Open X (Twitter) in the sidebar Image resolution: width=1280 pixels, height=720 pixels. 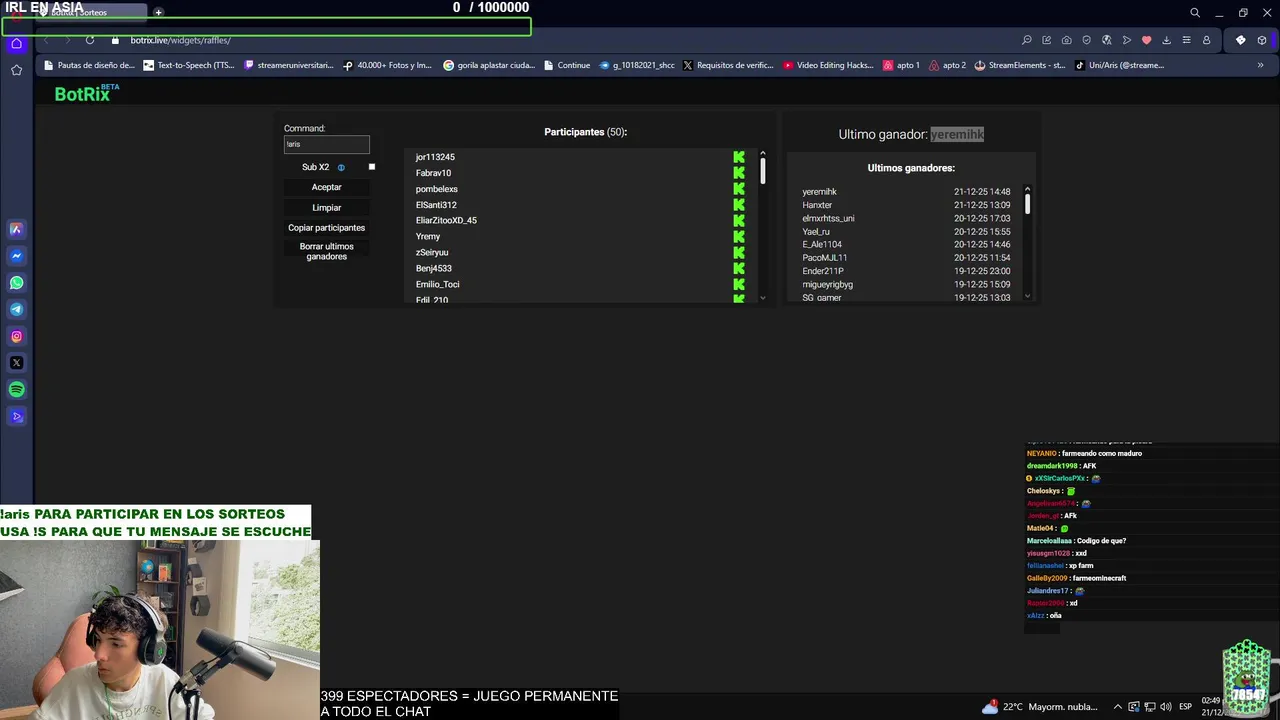pos(16,363)
